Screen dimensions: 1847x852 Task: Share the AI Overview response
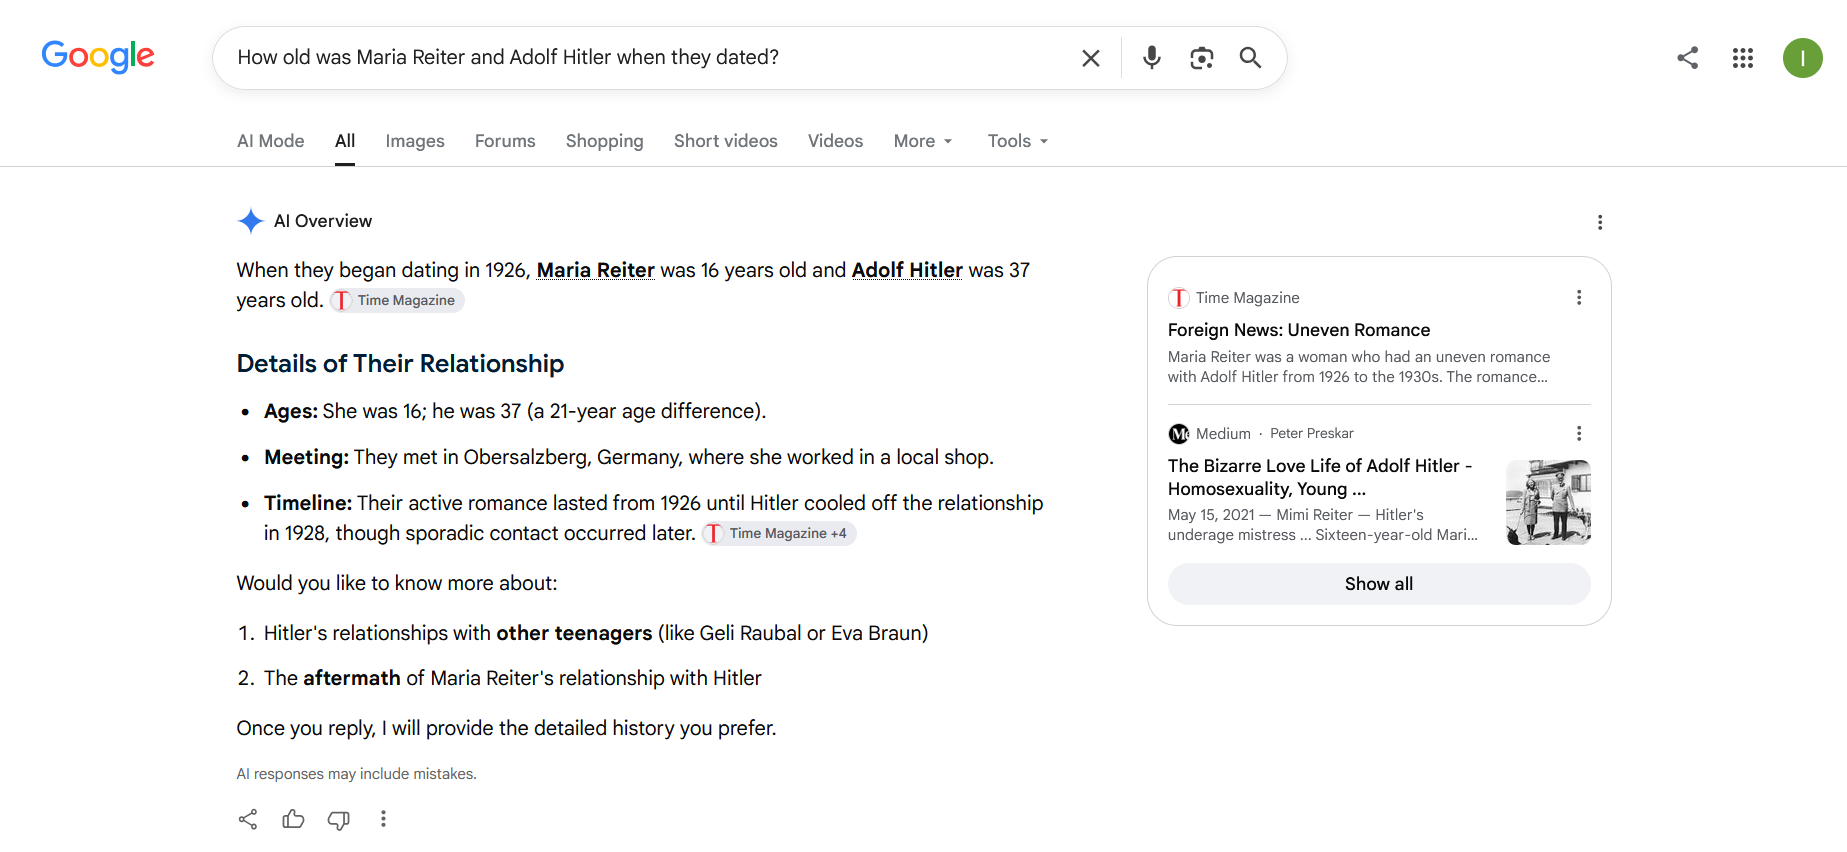coord(248,820)
